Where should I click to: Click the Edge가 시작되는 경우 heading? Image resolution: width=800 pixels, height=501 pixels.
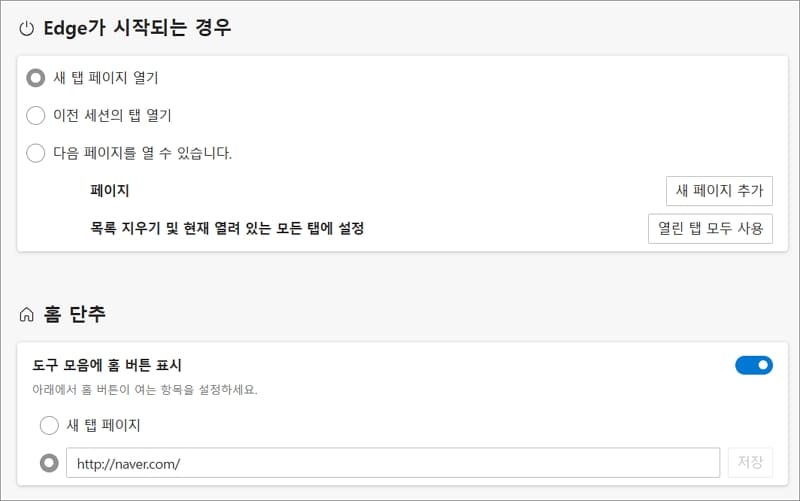click(x=137, y=28)
